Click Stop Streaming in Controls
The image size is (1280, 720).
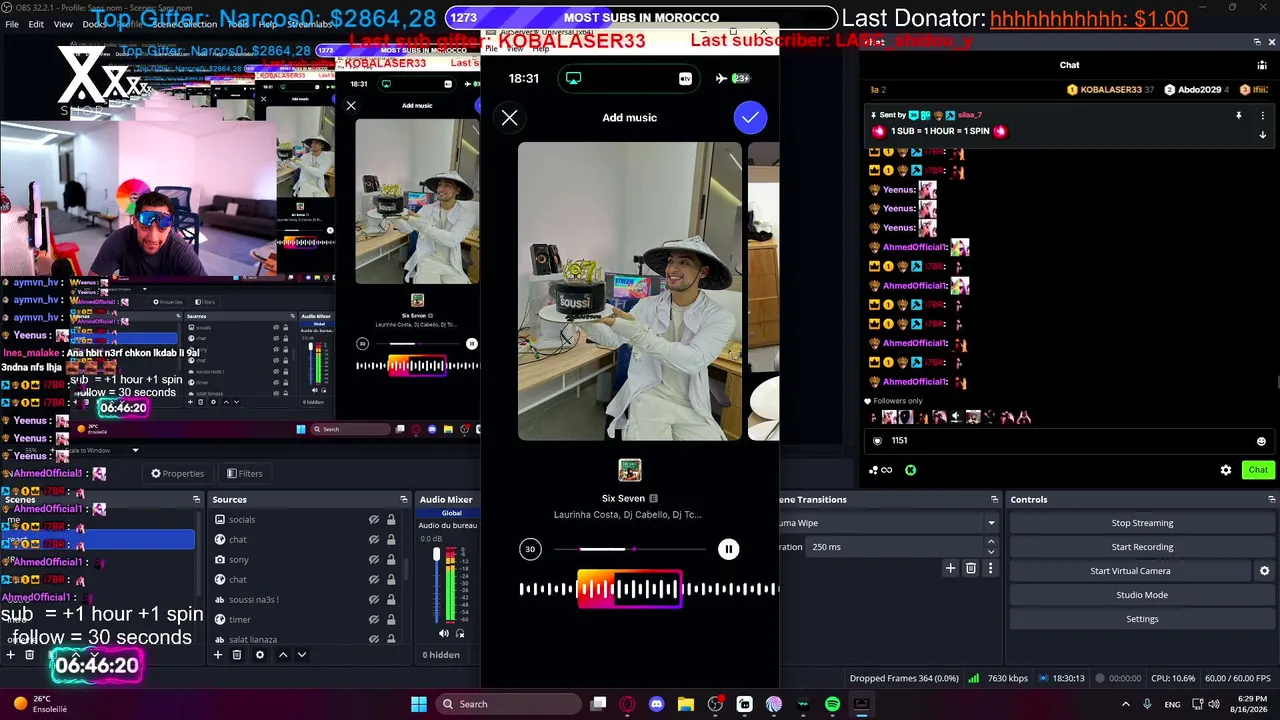[1142, 523]
